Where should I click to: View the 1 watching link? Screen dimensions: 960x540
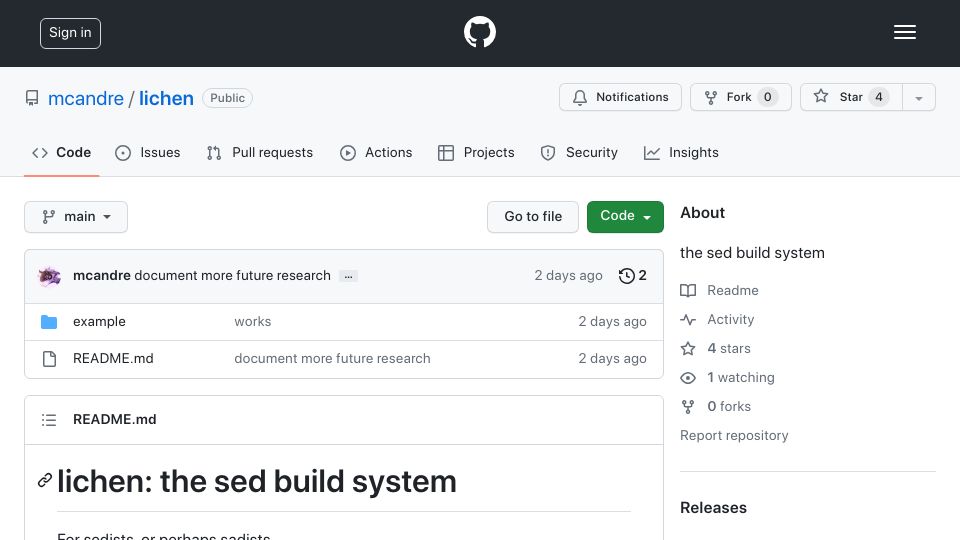tap(741, 377)
